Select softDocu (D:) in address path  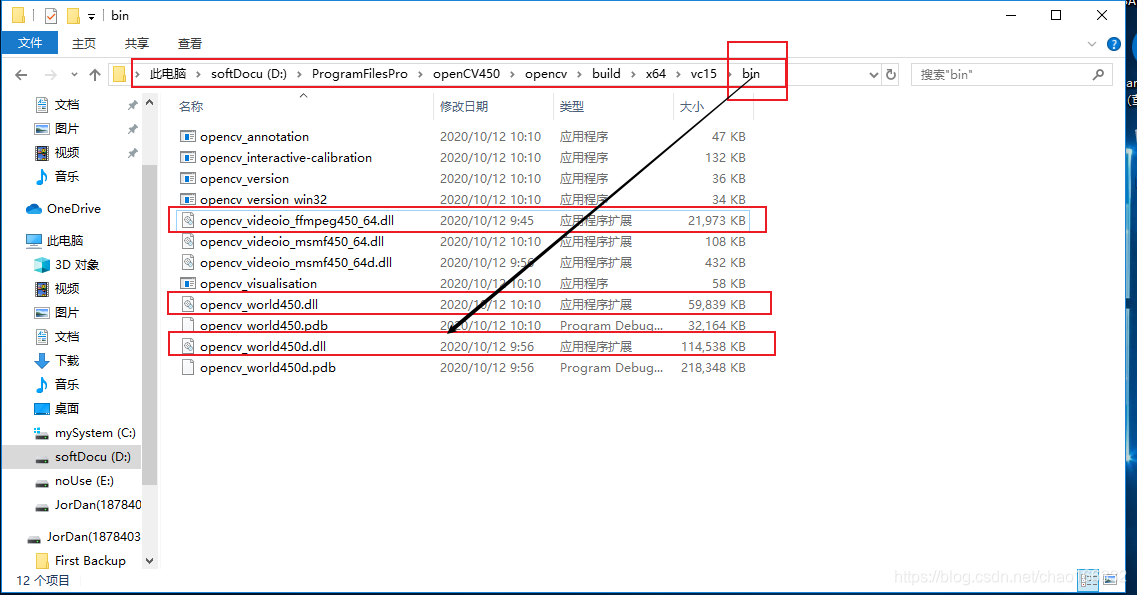coord(249,74)
